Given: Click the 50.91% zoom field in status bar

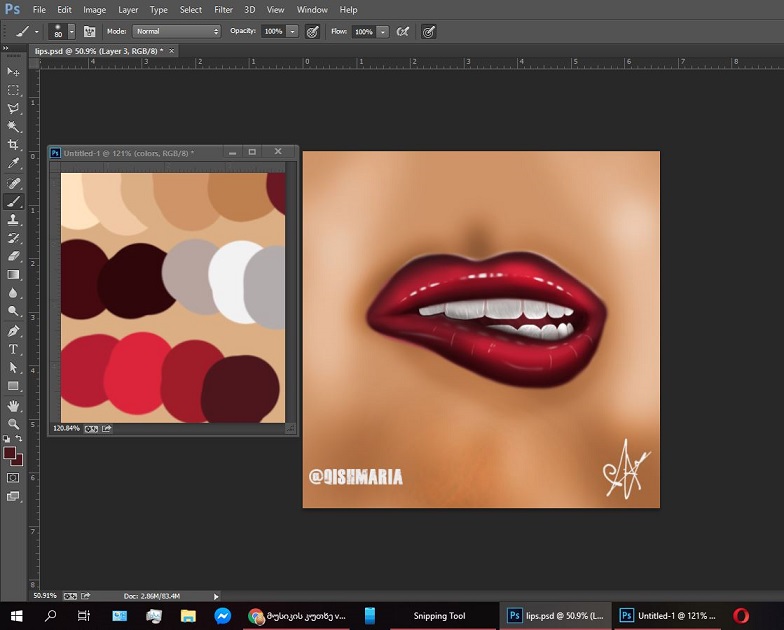Looking at the screenshot, I should tap(45, 596).
